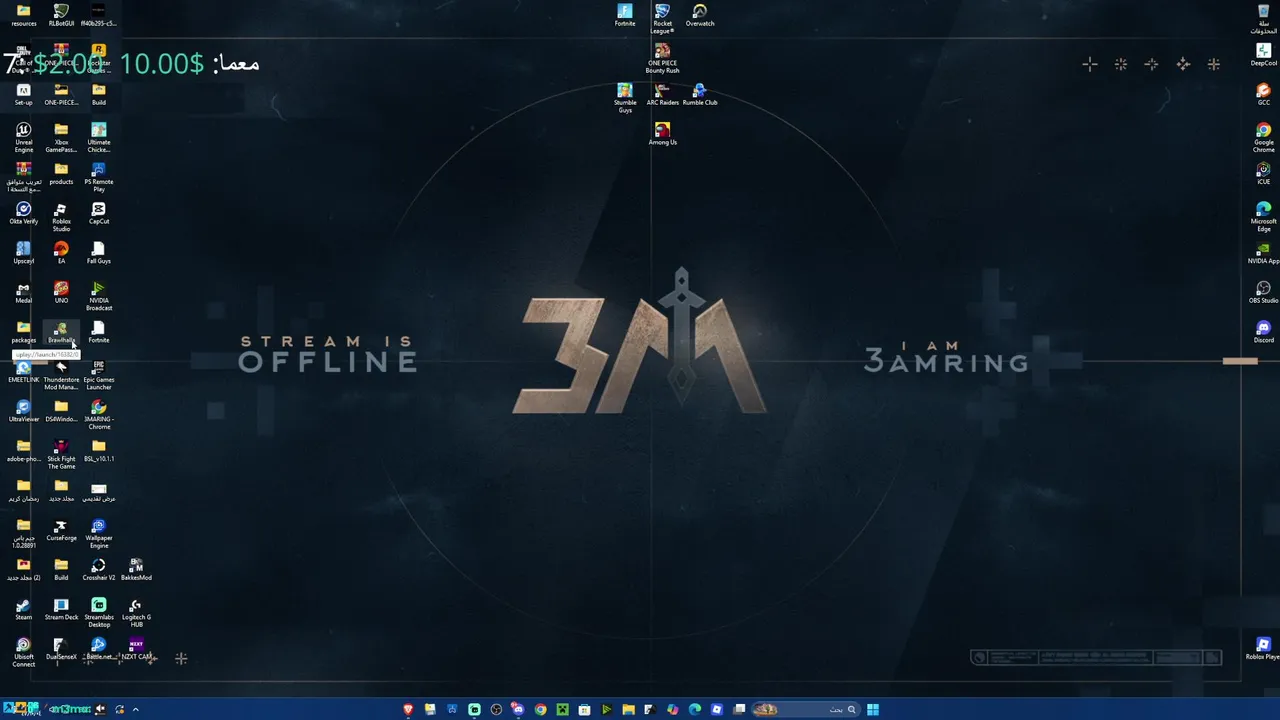Screen dimensions: 1280x720
Task: Open the Recycle Bin icon
Action: (x=1264, y=18)
